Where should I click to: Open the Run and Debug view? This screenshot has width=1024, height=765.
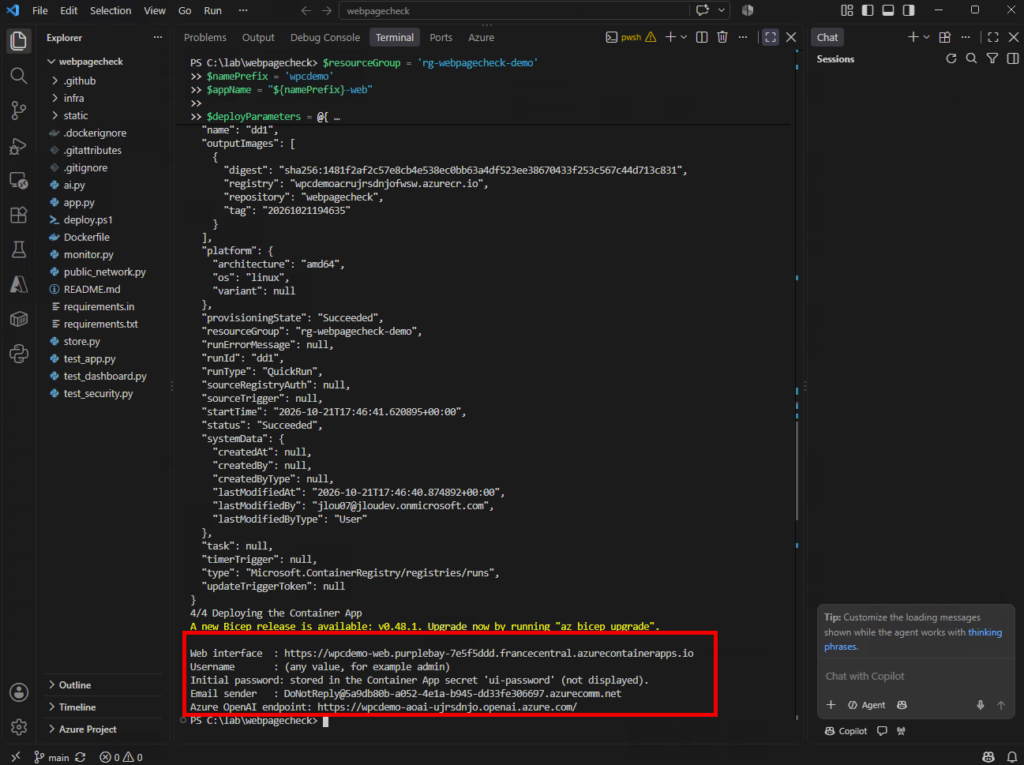[x=18, y=146]
